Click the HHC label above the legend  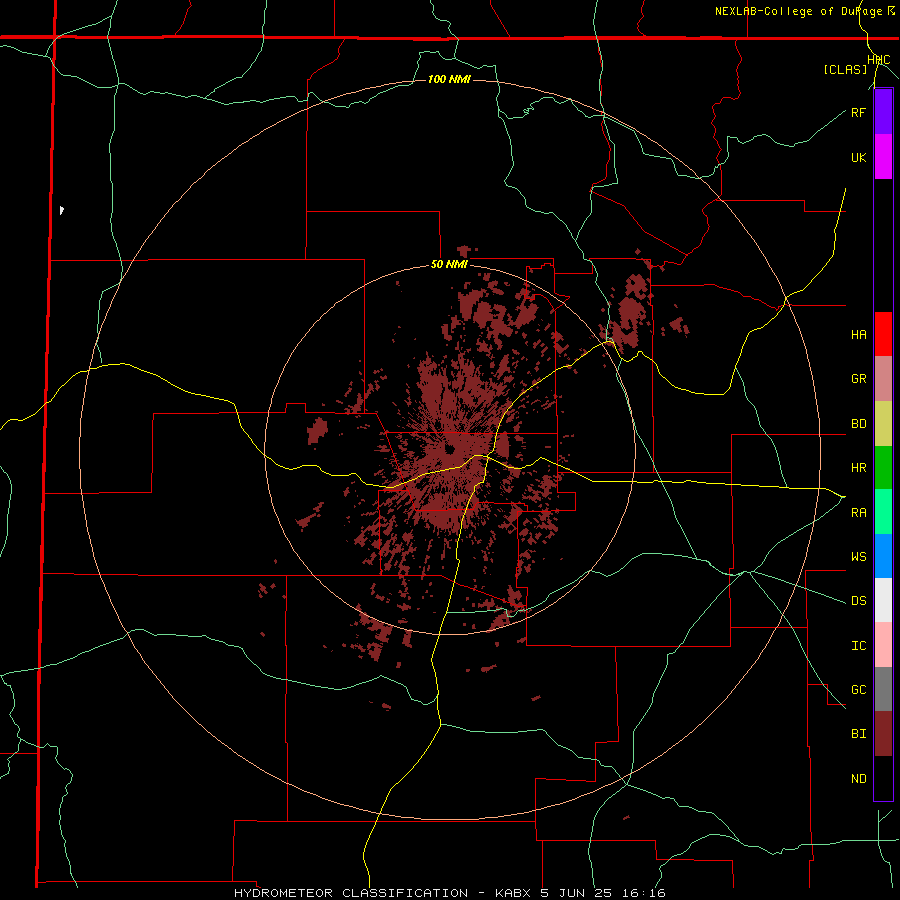(879, 60)
